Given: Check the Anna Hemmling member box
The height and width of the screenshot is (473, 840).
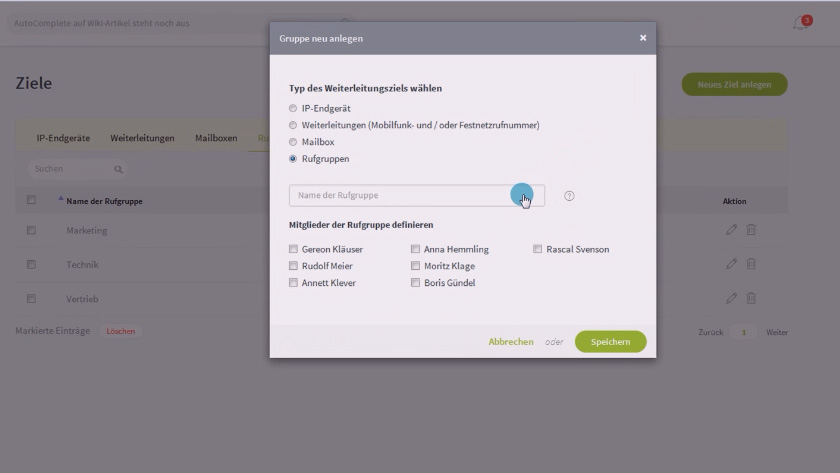Looking at the screenshot, I should 415,249.
